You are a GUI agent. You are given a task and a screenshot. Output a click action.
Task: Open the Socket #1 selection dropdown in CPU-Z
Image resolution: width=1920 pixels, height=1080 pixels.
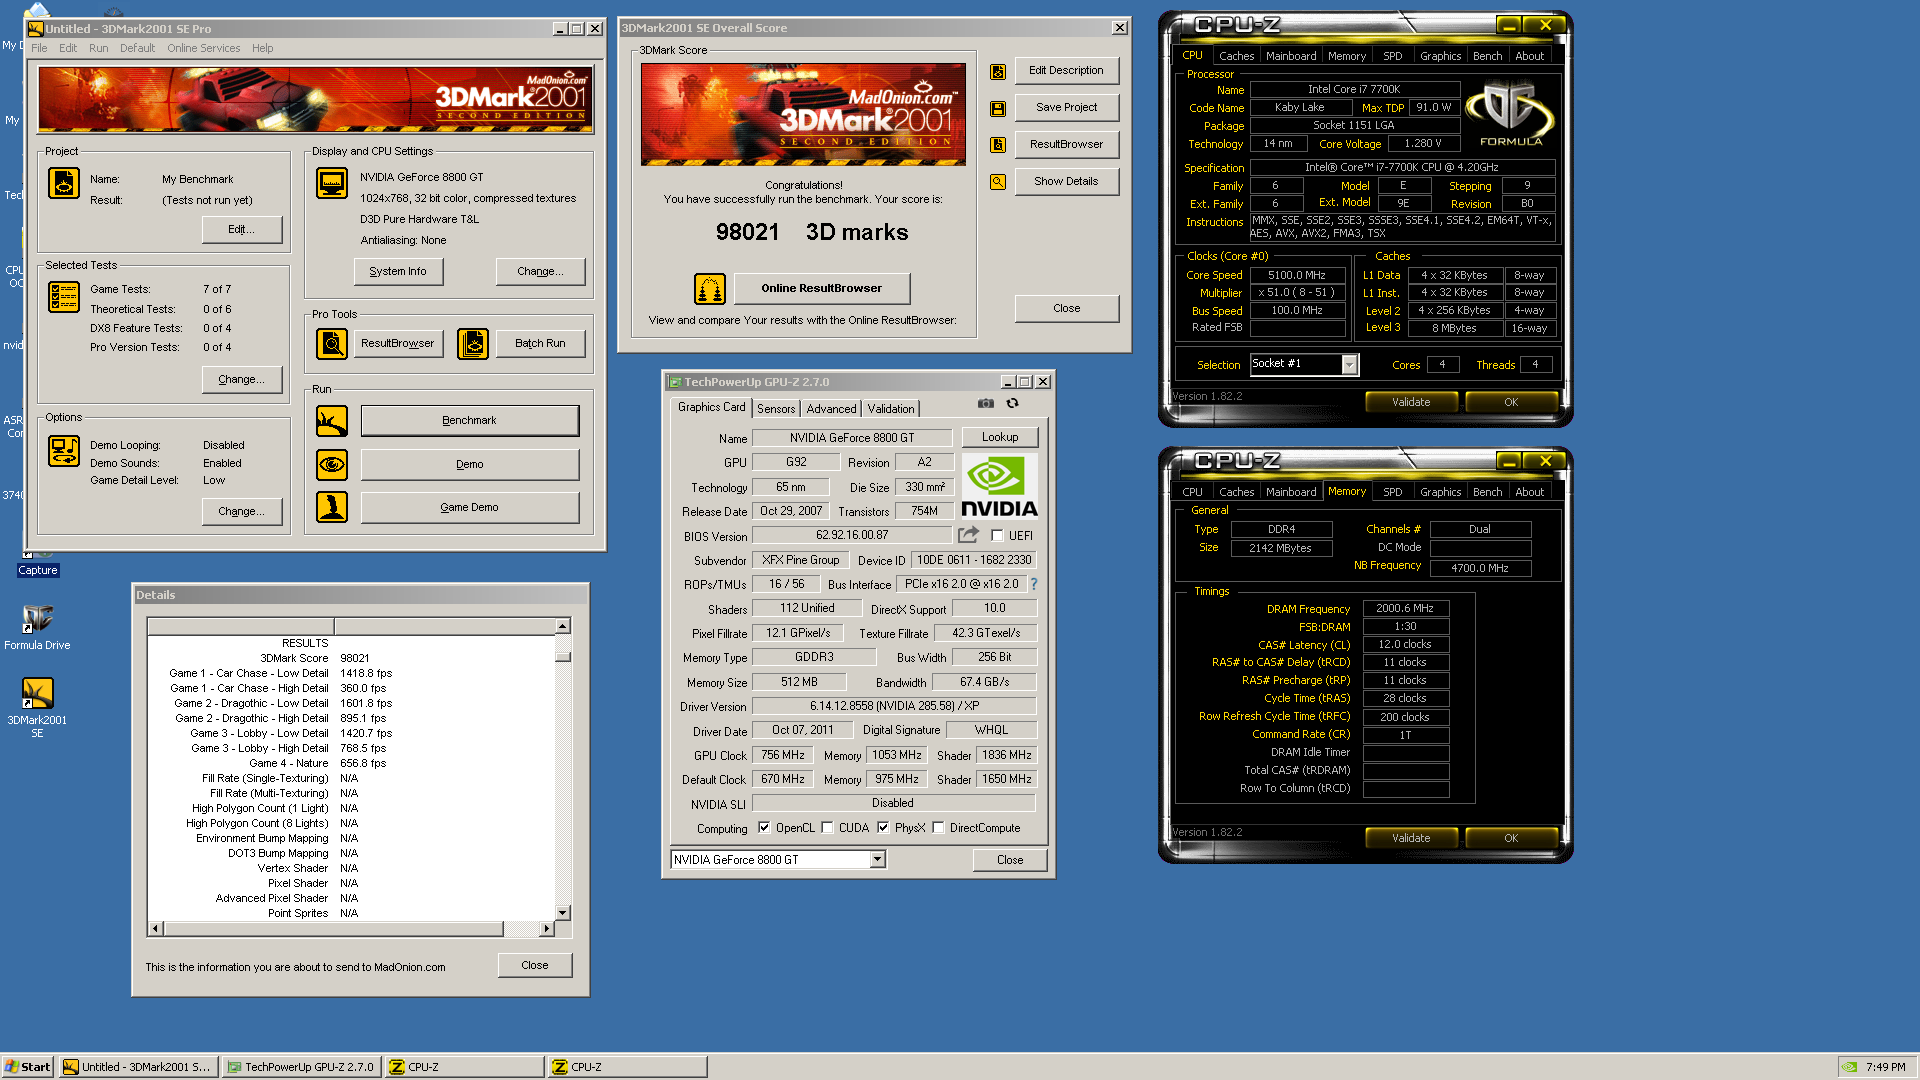(1349, 365)
